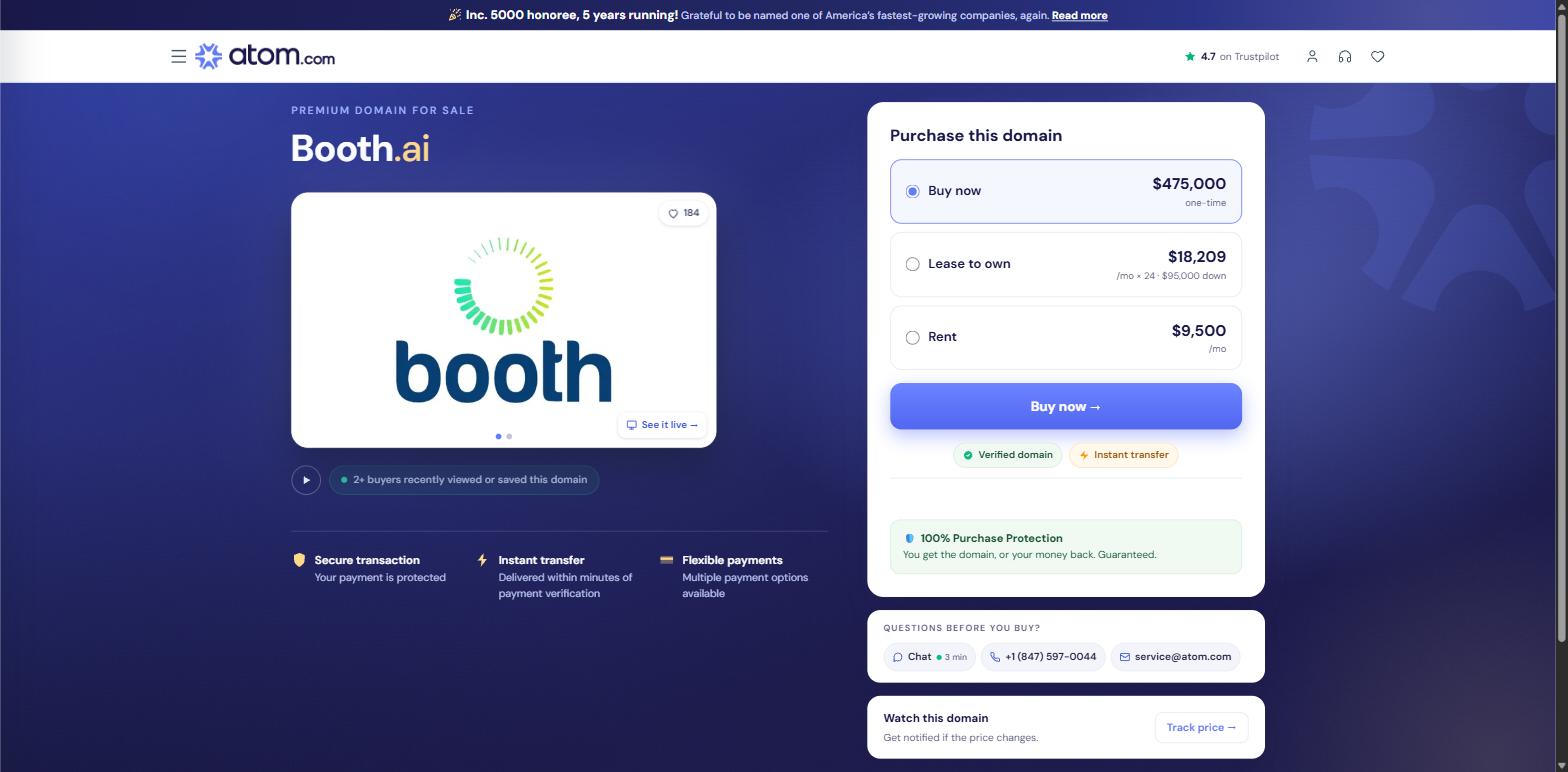
Task: Click the 2+ buyers recently viewed notice
Action: [464, 480]
